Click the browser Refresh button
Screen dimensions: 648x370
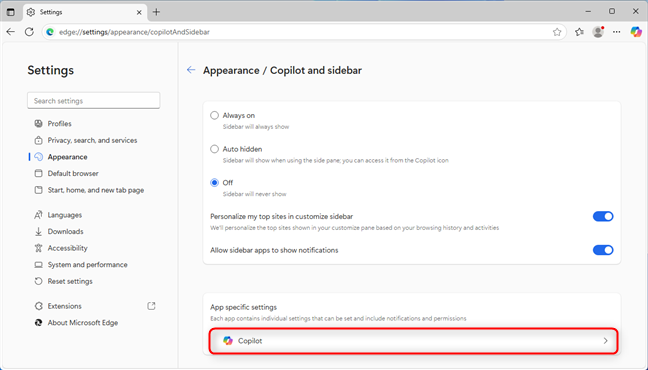tap(29, 32)
